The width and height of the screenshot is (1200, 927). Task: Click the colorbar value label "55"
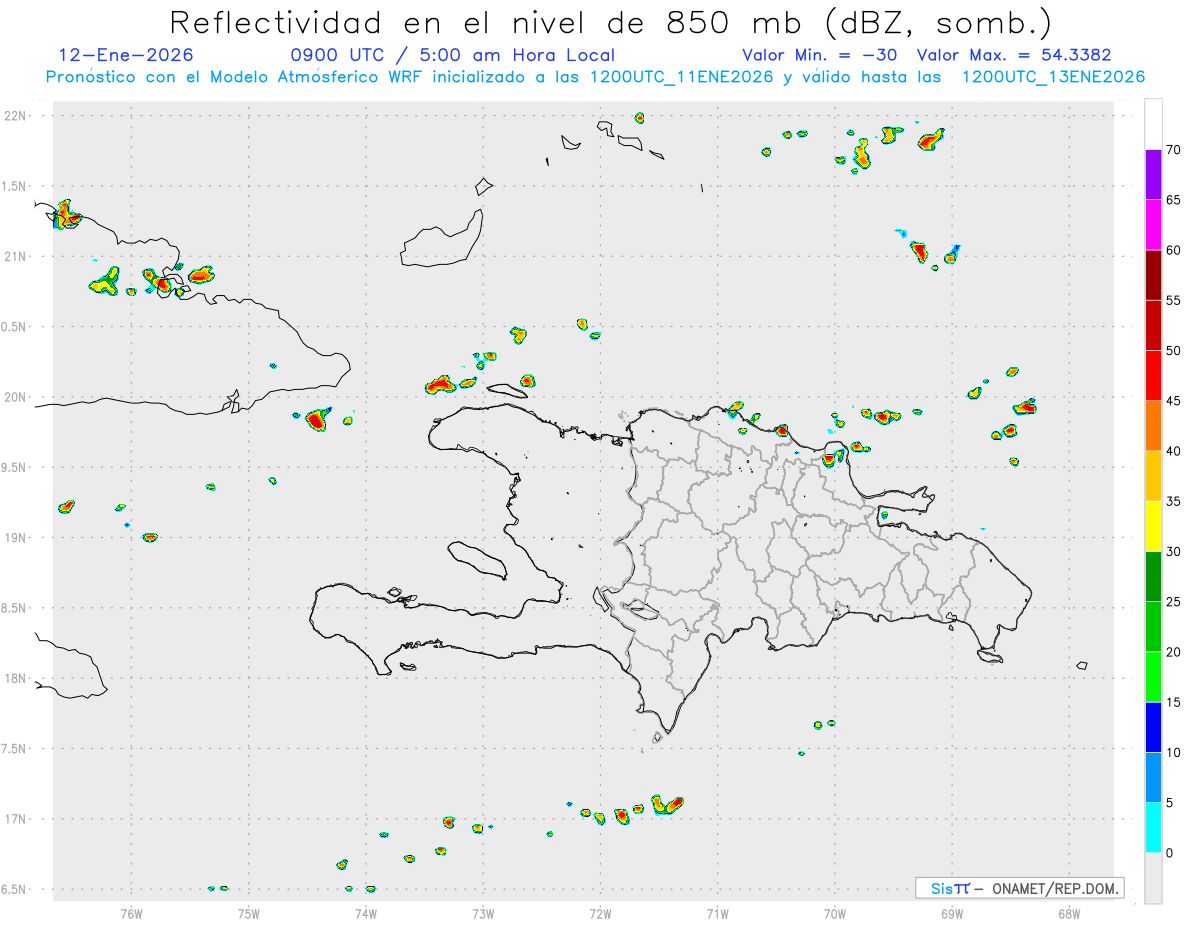click(1174, 300)
